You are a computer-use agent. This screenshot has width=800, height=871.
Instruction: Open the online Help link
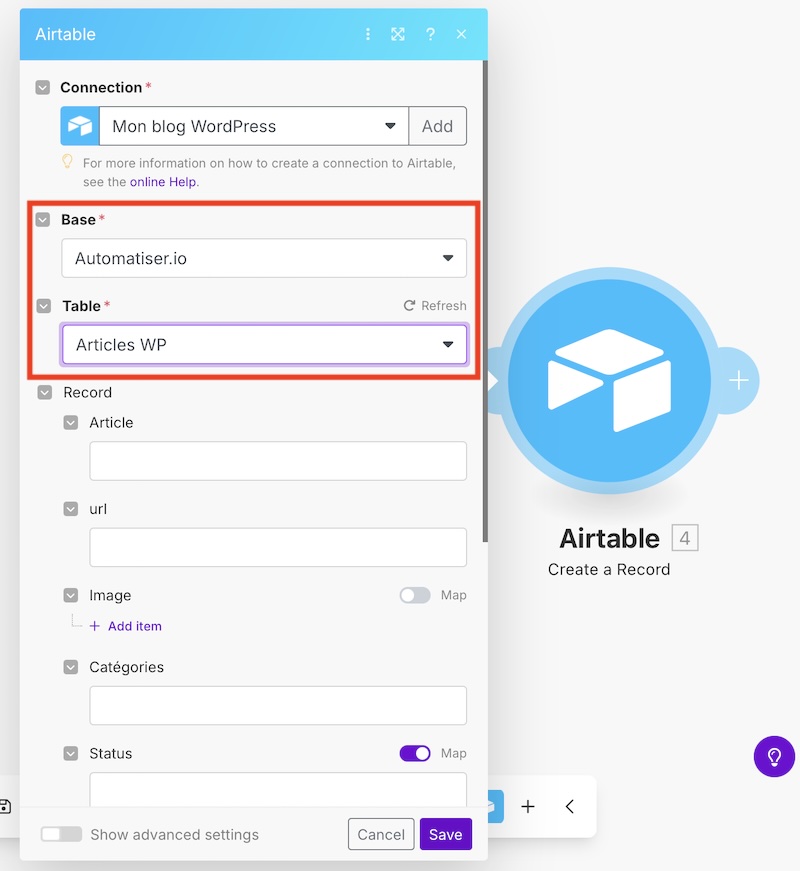click(163, 182)
